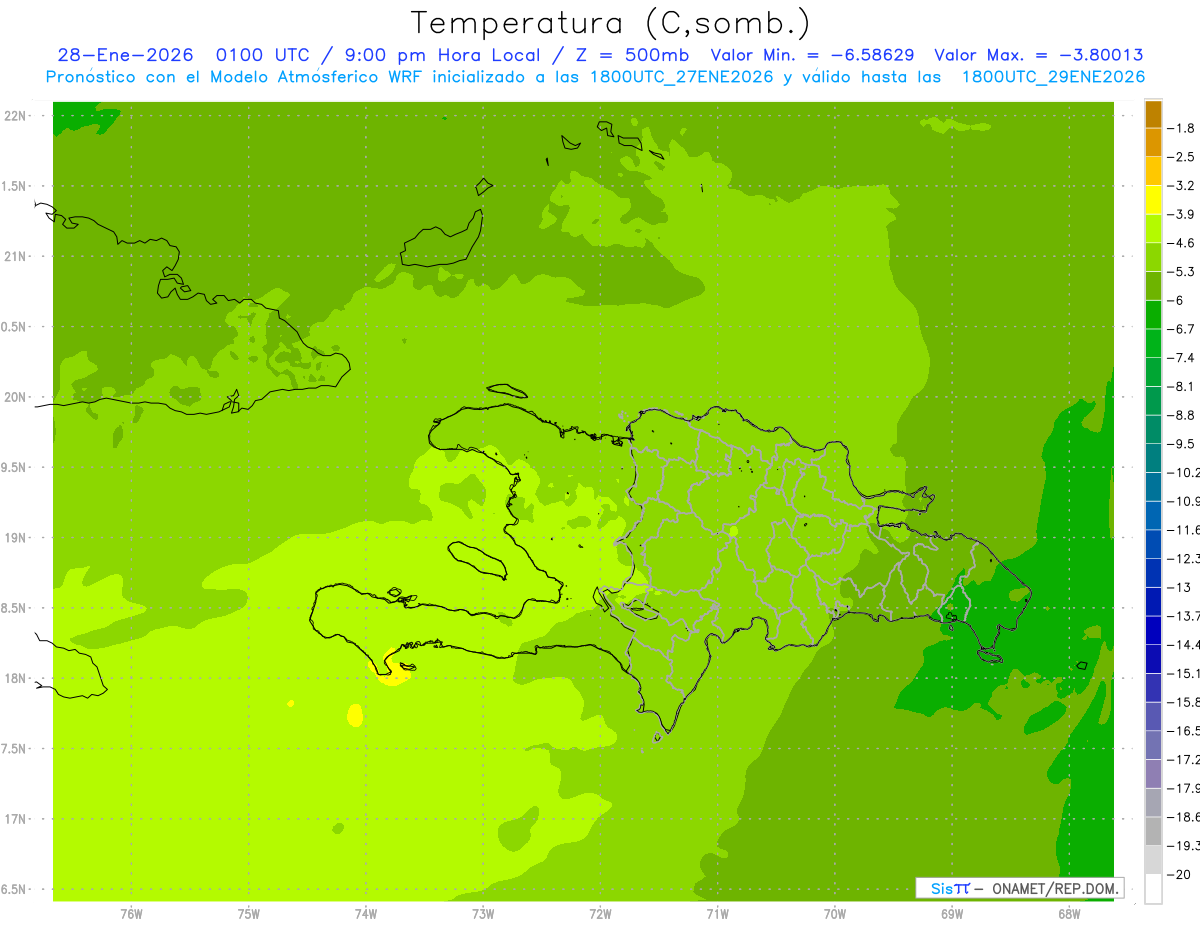Click the -20 legend value
The width and height of the screenshot is (1200, 927).
pyautogui.click(x=1179, y=874)
